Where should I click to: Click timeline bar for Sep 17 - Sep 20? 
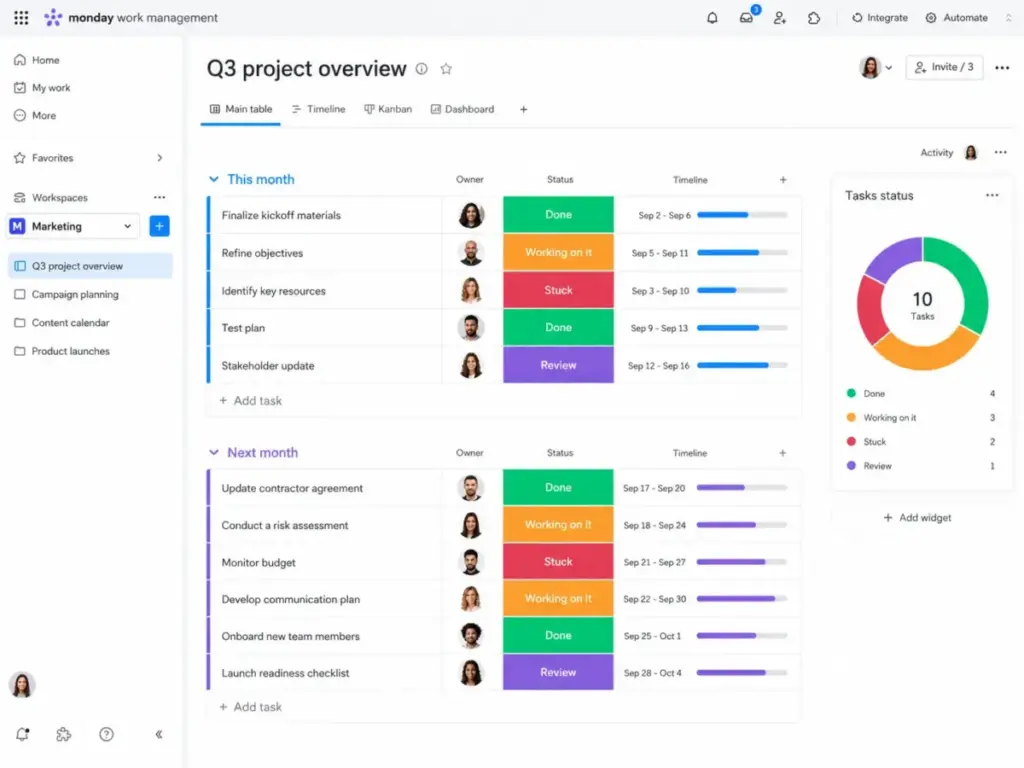(x=742, y=487)
